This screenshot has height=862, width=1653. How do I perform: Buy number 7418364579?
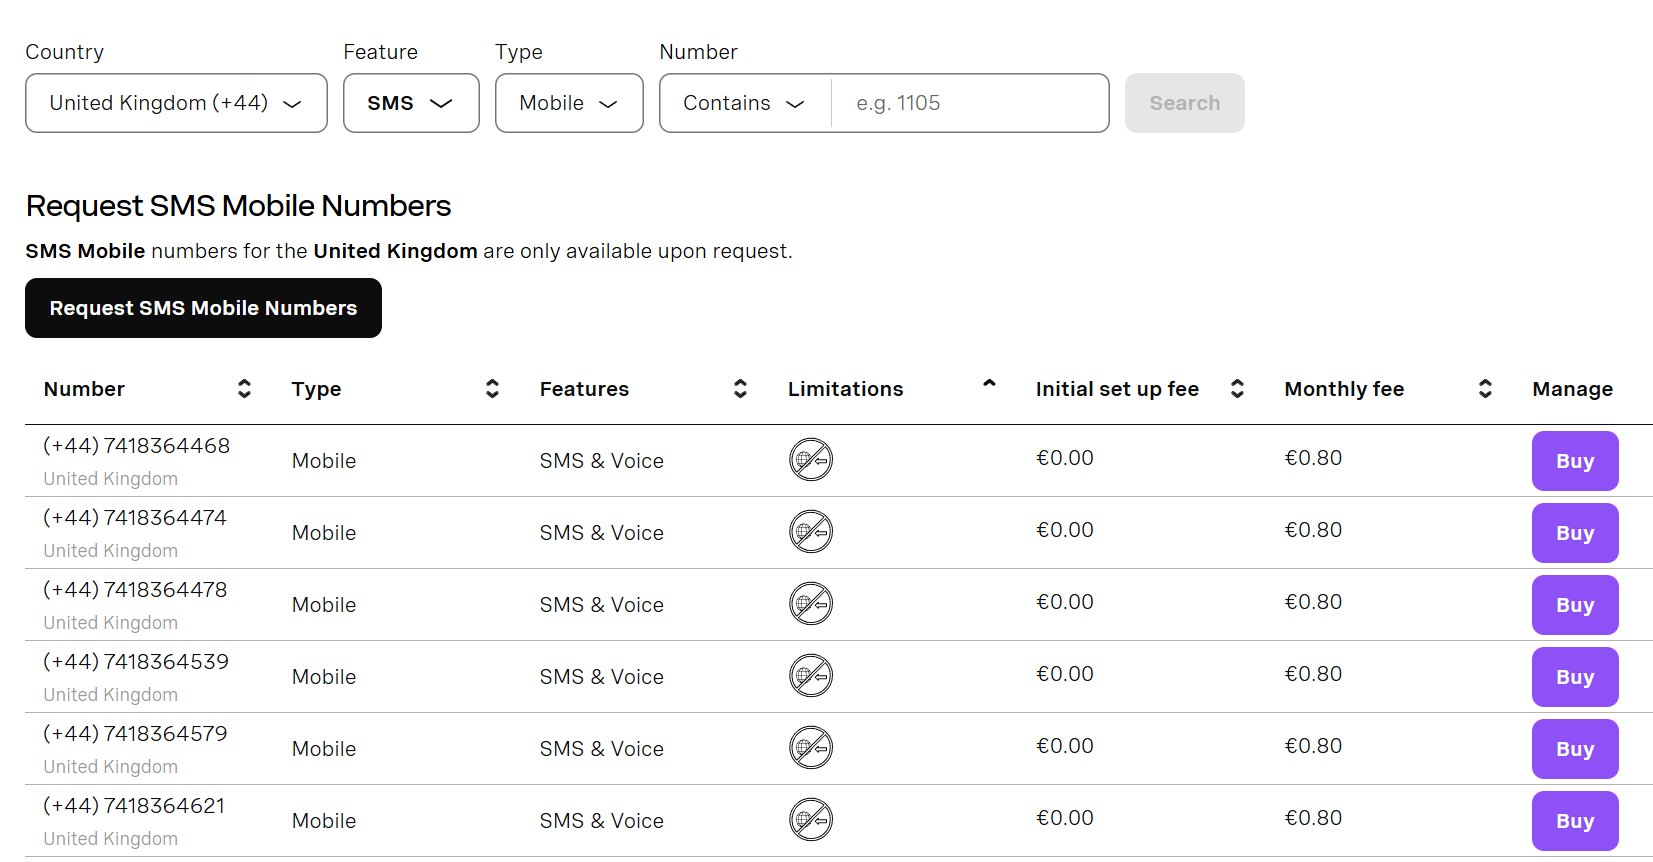point(1575,749)
